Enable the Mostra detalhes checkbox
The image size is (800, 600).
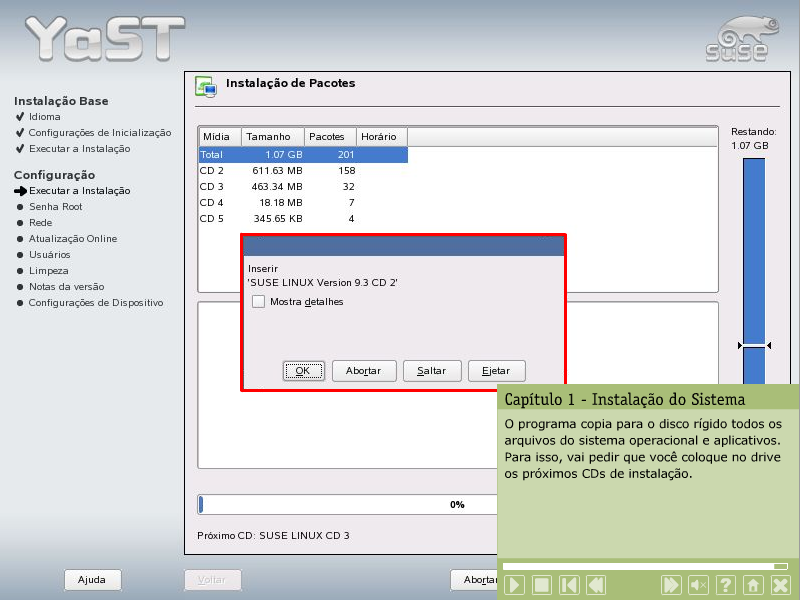click(x=258, y=301)
